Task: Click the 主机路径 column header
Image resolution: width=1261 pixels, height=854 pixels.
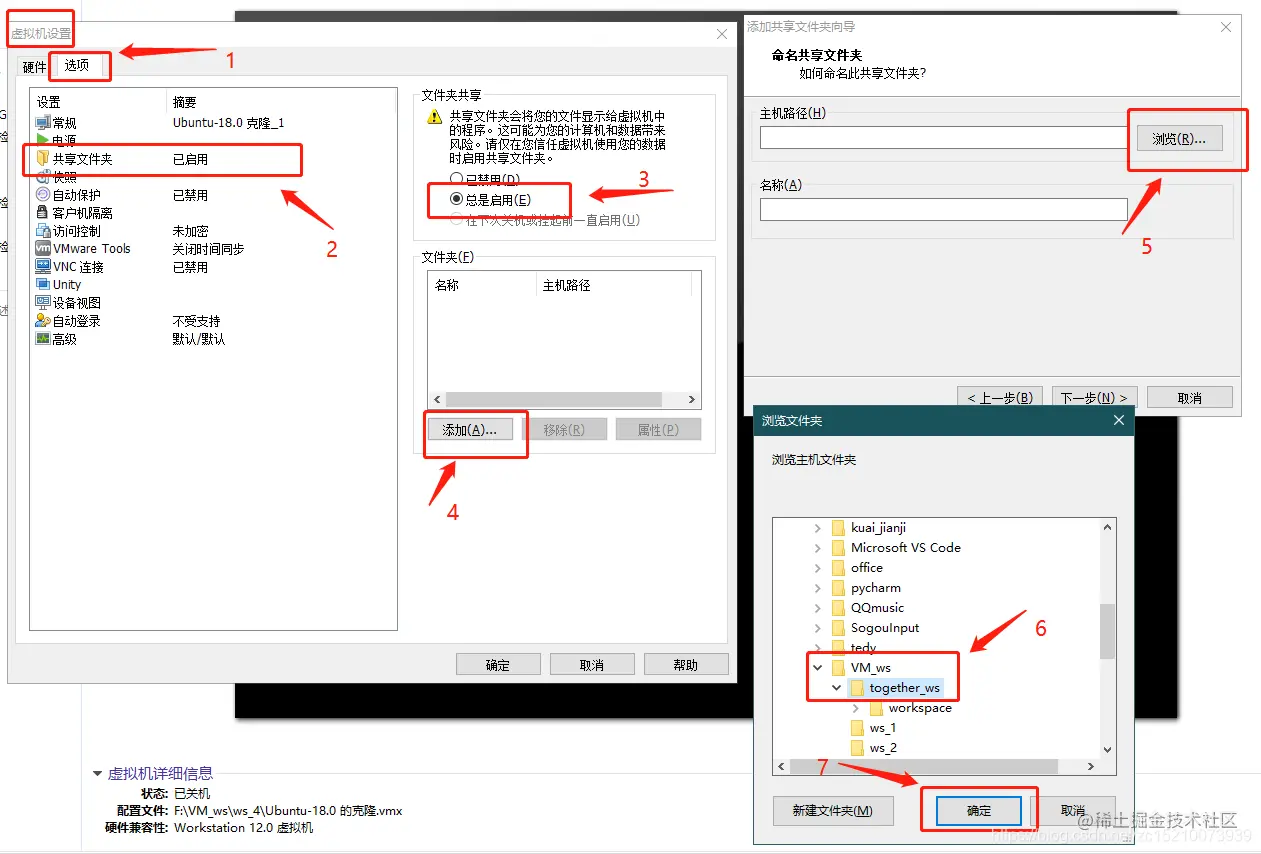Action: (614, 285)
